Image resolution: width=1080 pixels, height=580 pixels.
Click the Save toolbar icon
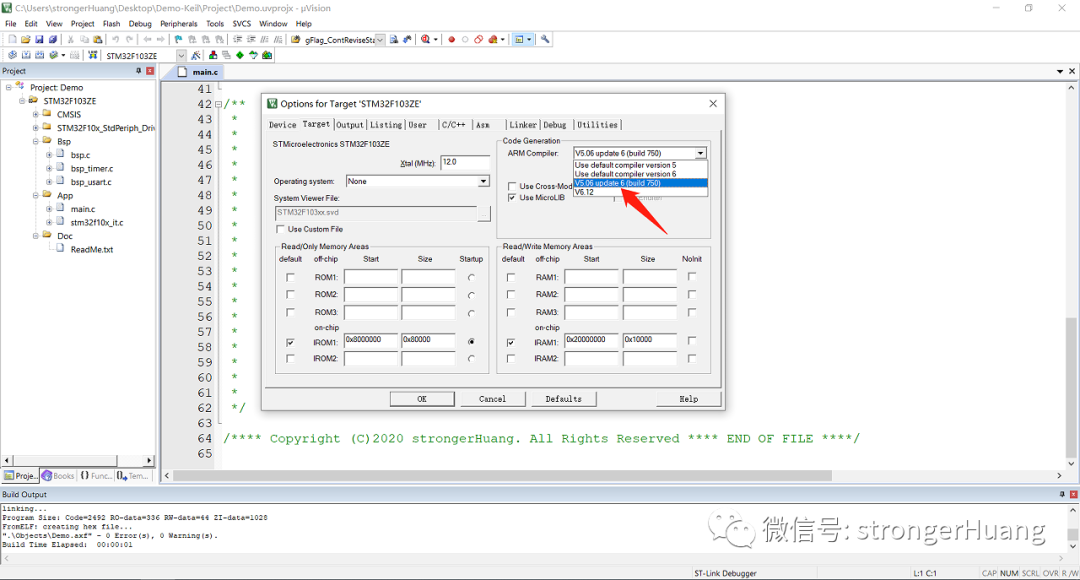tap(39, 39)
